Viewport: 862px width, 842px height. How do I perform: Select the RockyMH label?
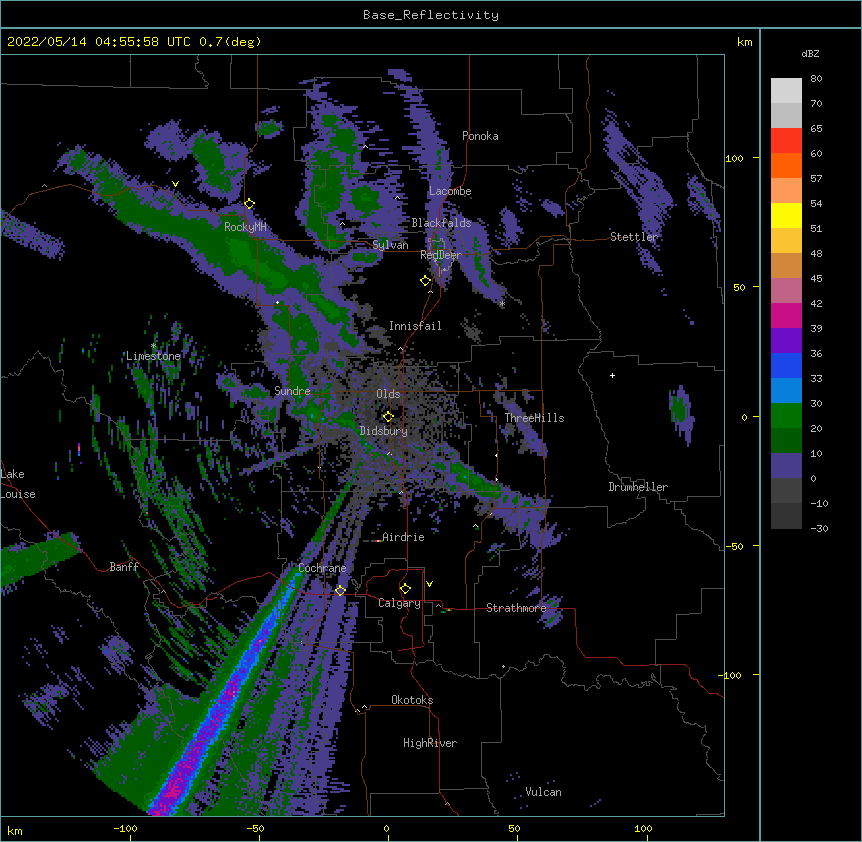tap(245, 227)
